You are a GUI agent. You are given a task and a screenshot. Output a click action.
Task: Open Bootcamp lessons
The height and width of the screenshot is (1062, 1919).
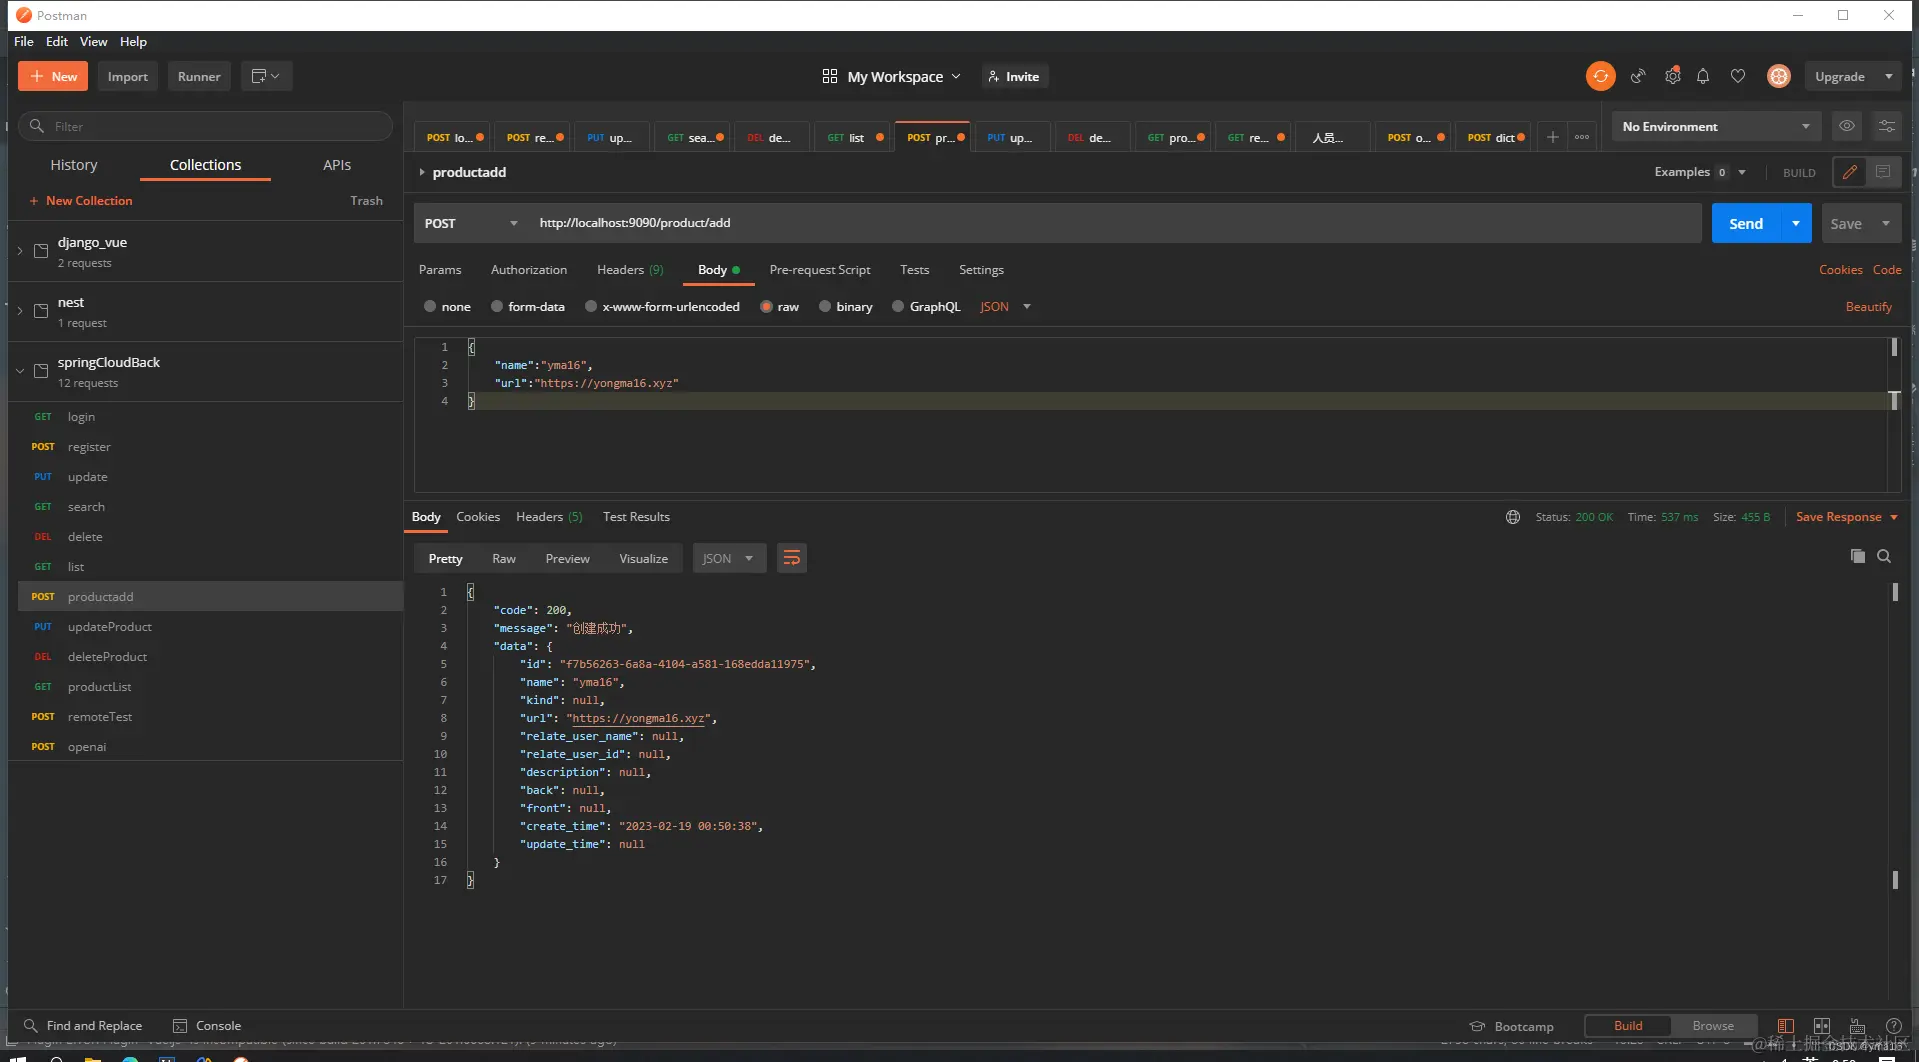click(x=1511, y=1026)
